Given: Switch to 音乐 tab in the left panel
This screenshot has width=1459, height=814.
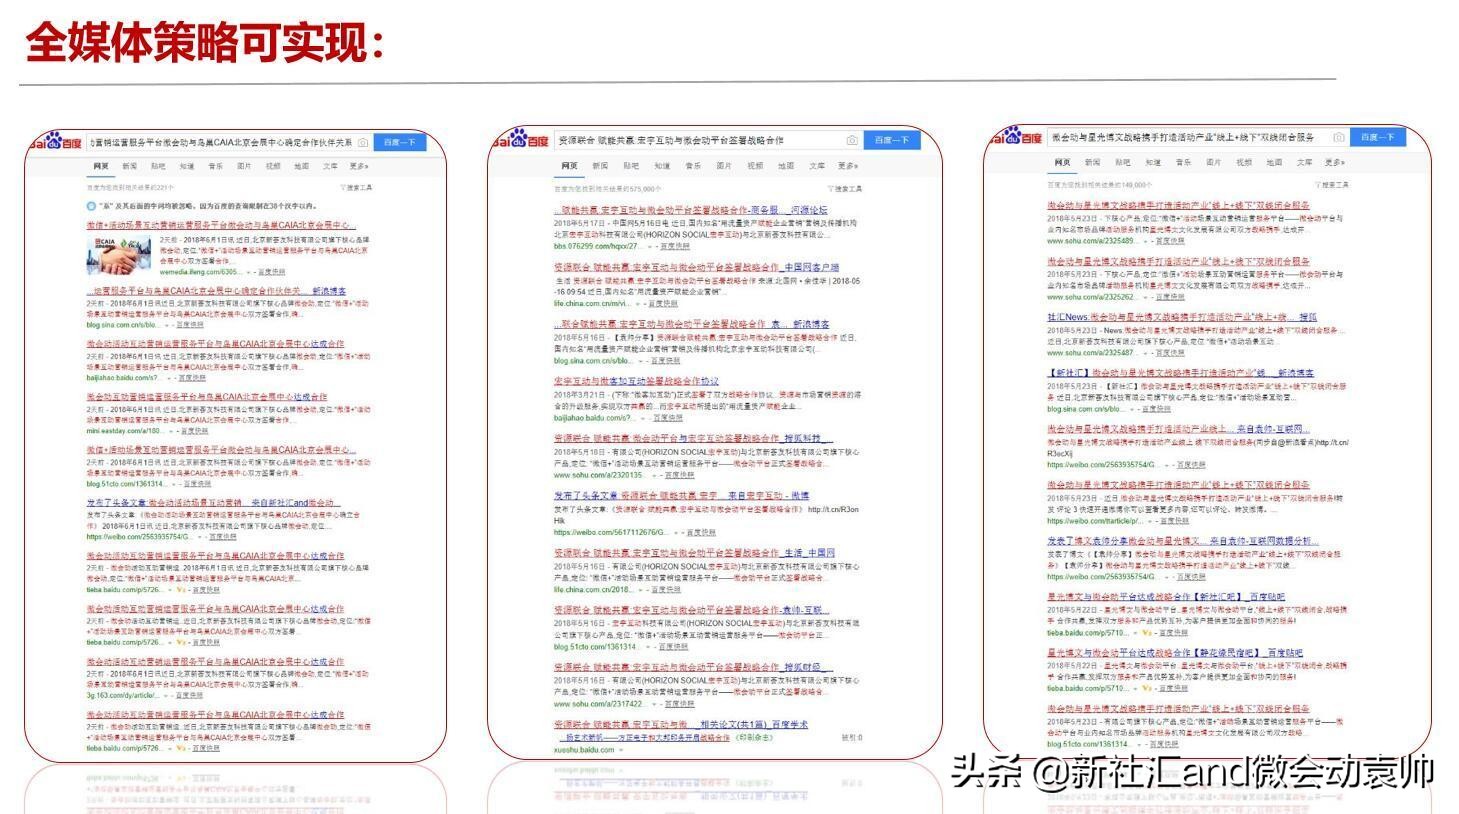Looking at the screenshot, I should tap(216, 166).
